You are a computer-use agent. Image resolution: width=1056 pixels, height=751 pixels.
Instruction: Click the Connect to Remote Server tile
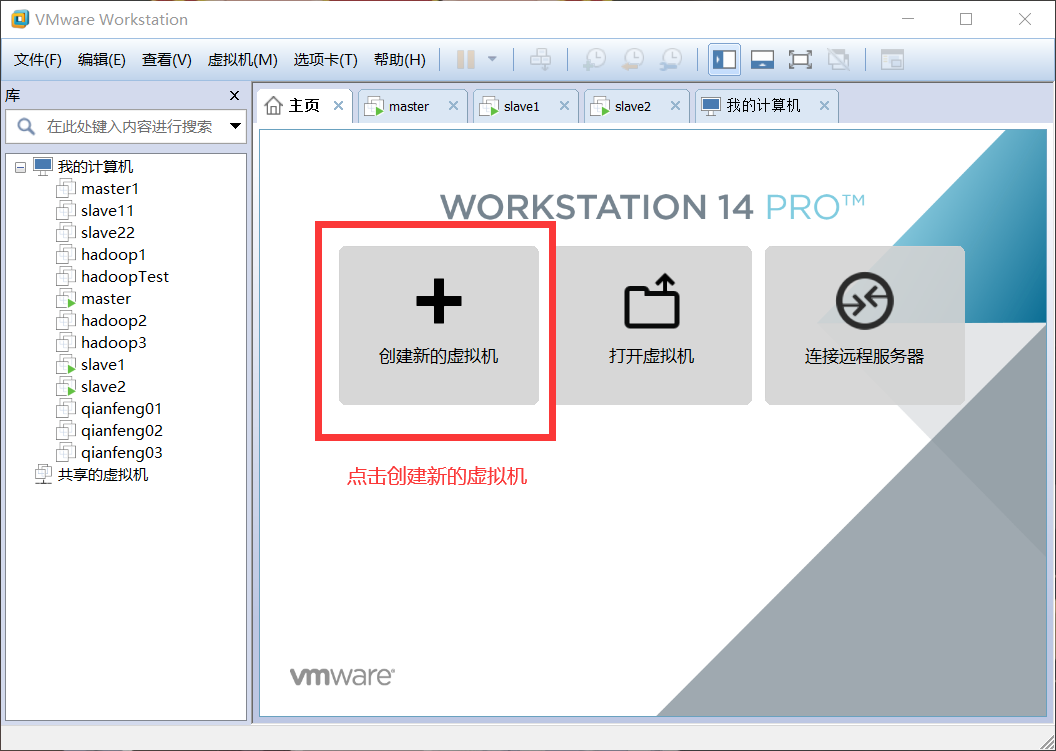865,325
